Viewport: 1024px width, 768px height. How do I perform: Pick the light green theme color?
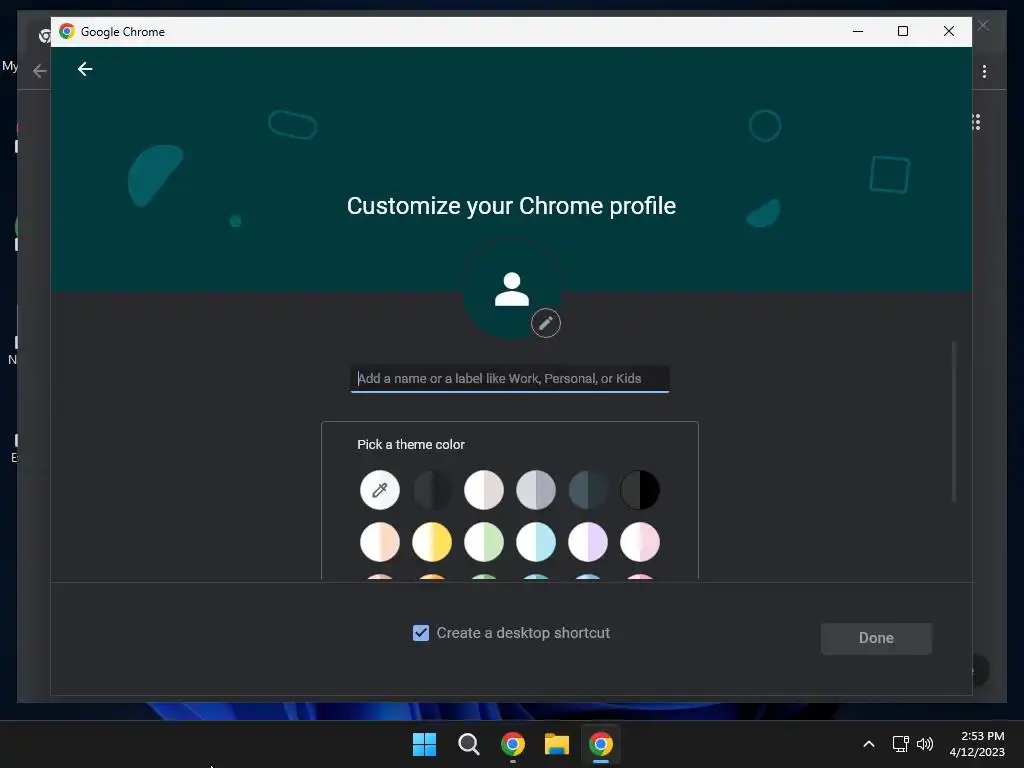point(484,541)
